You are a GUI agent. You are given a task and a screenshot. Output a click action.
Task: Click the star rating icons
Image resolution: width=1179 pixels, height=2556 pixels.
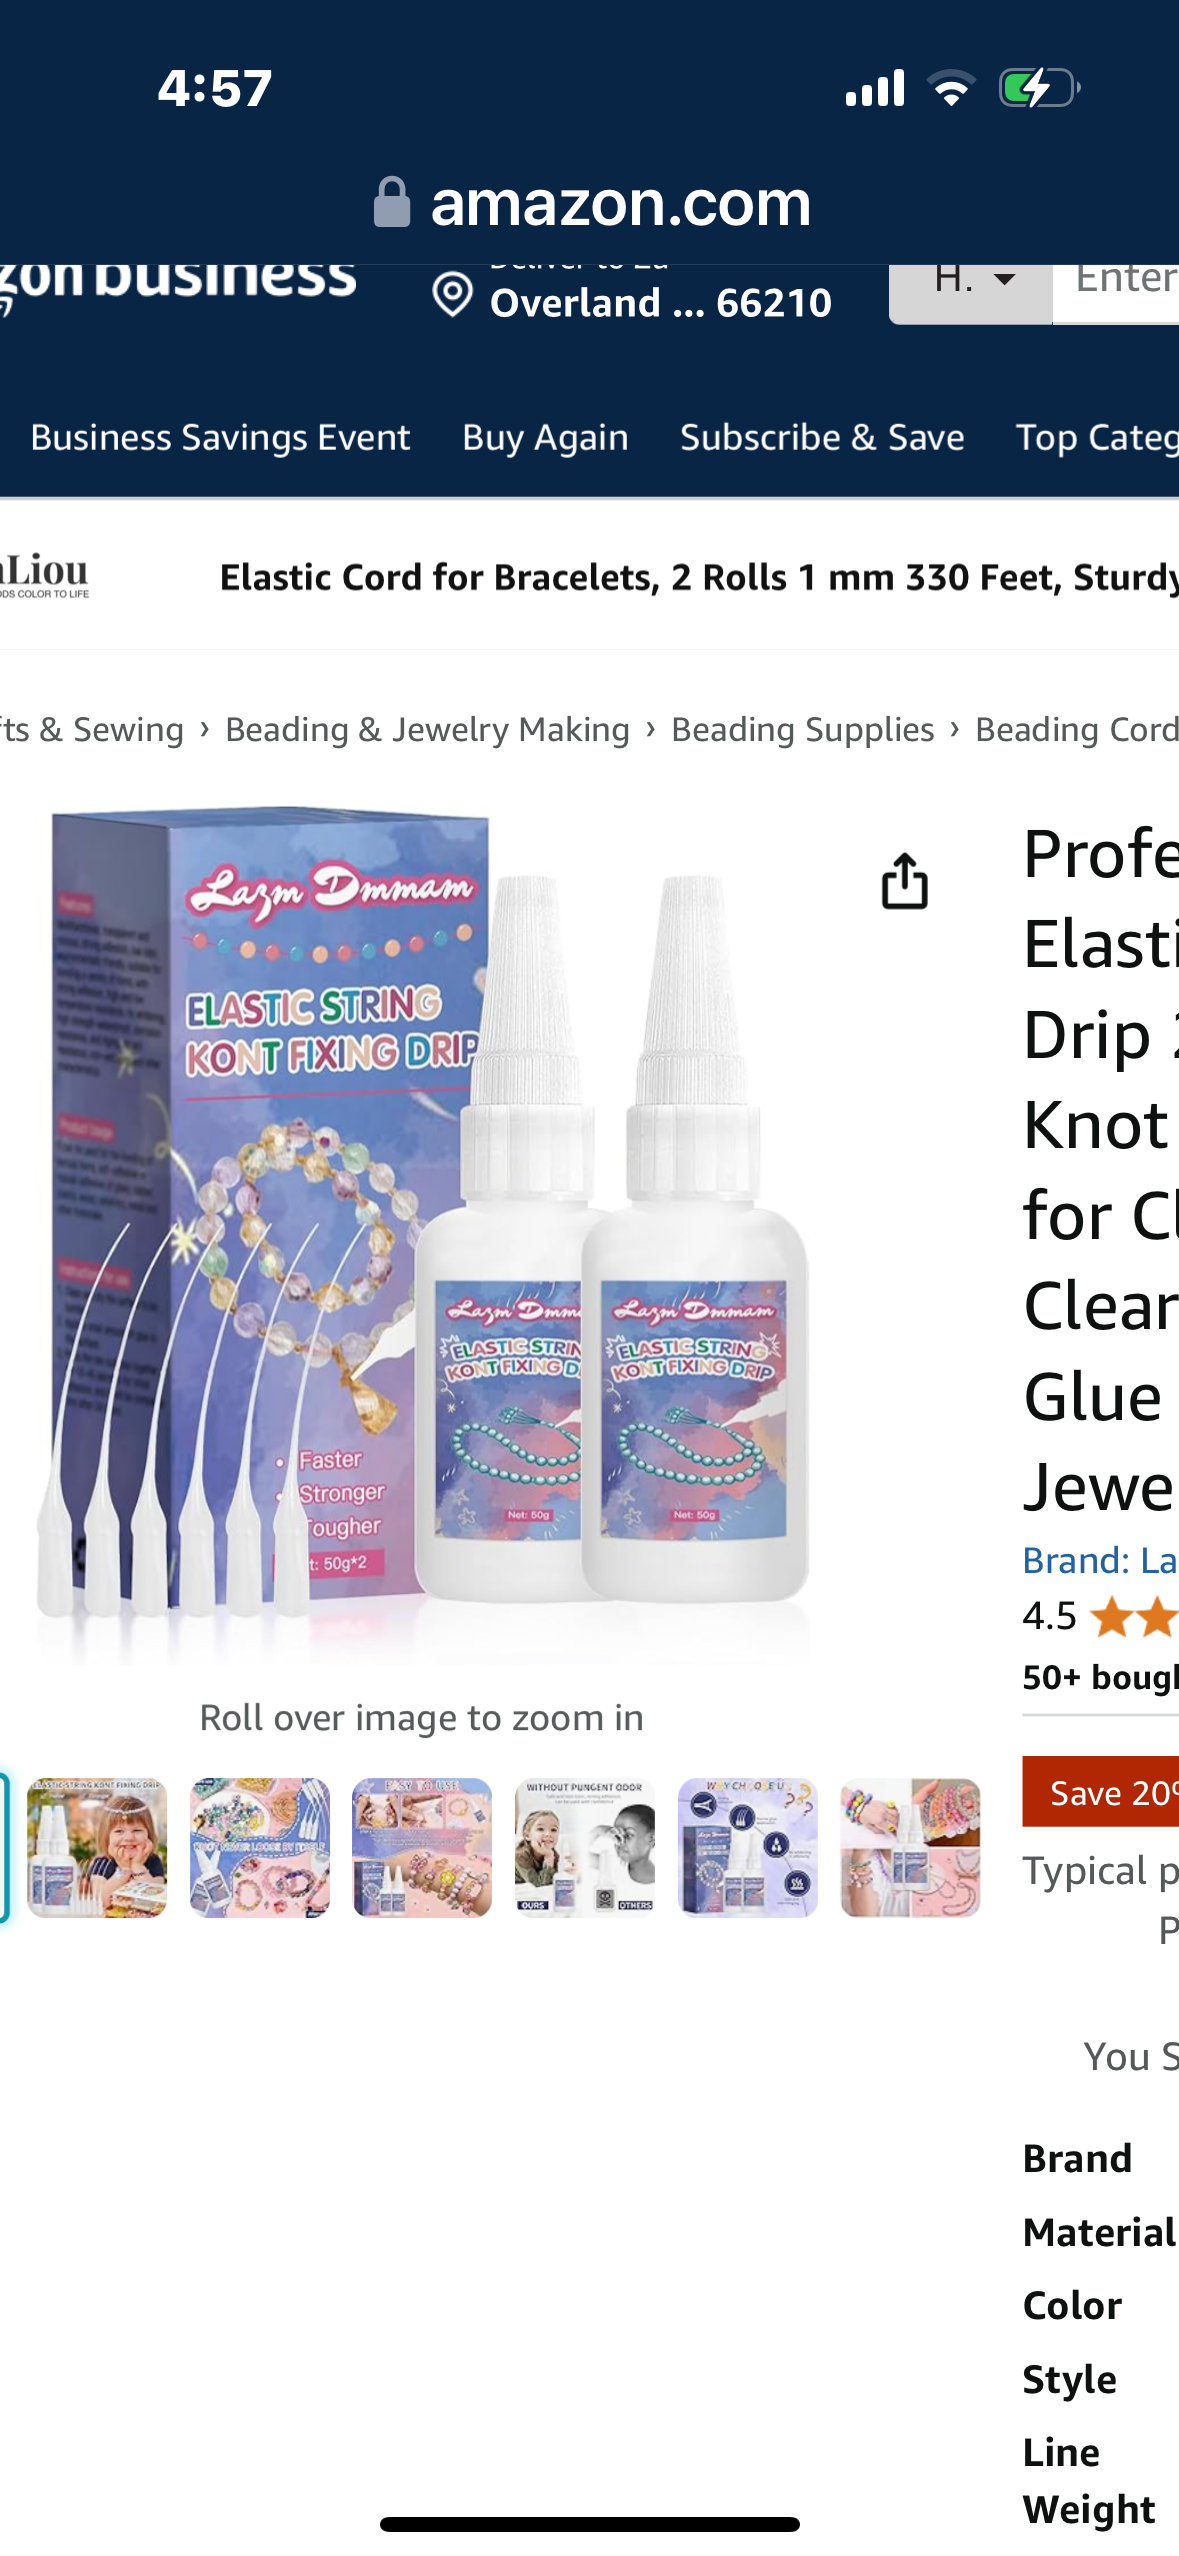(x=1134, y=1617)
